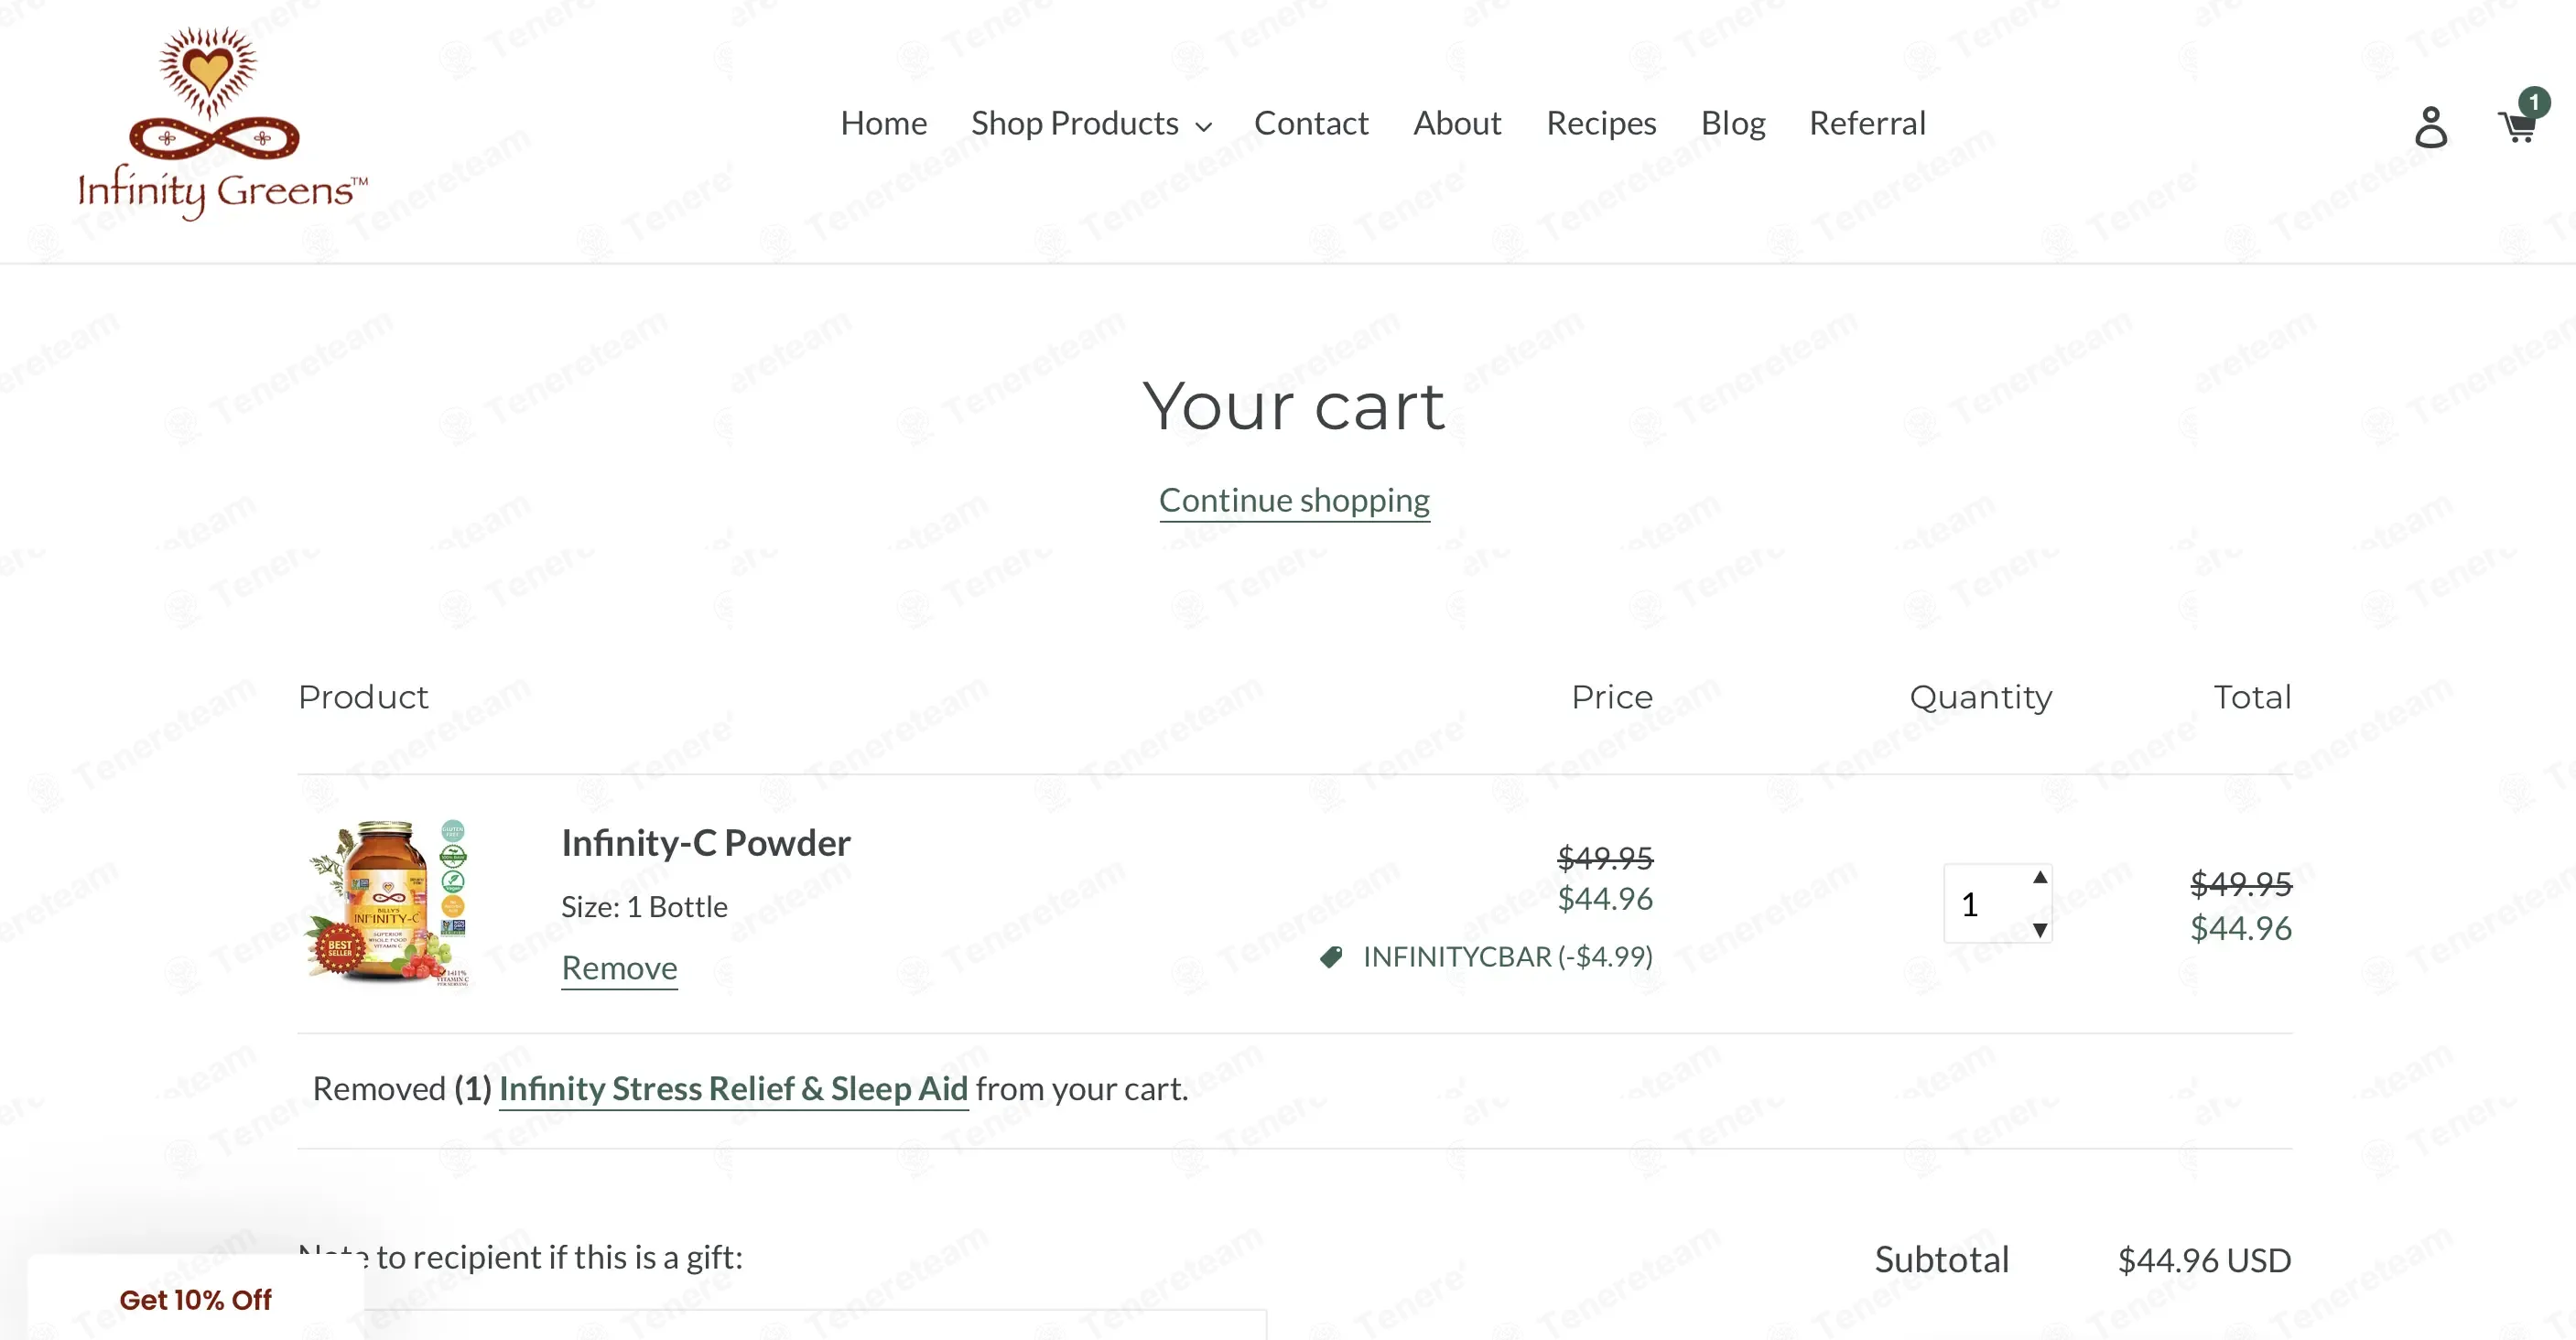Expand the Shop Products dropdown chevron
This screenshot has width=2576, height=1340.
tap(1204, 126)
